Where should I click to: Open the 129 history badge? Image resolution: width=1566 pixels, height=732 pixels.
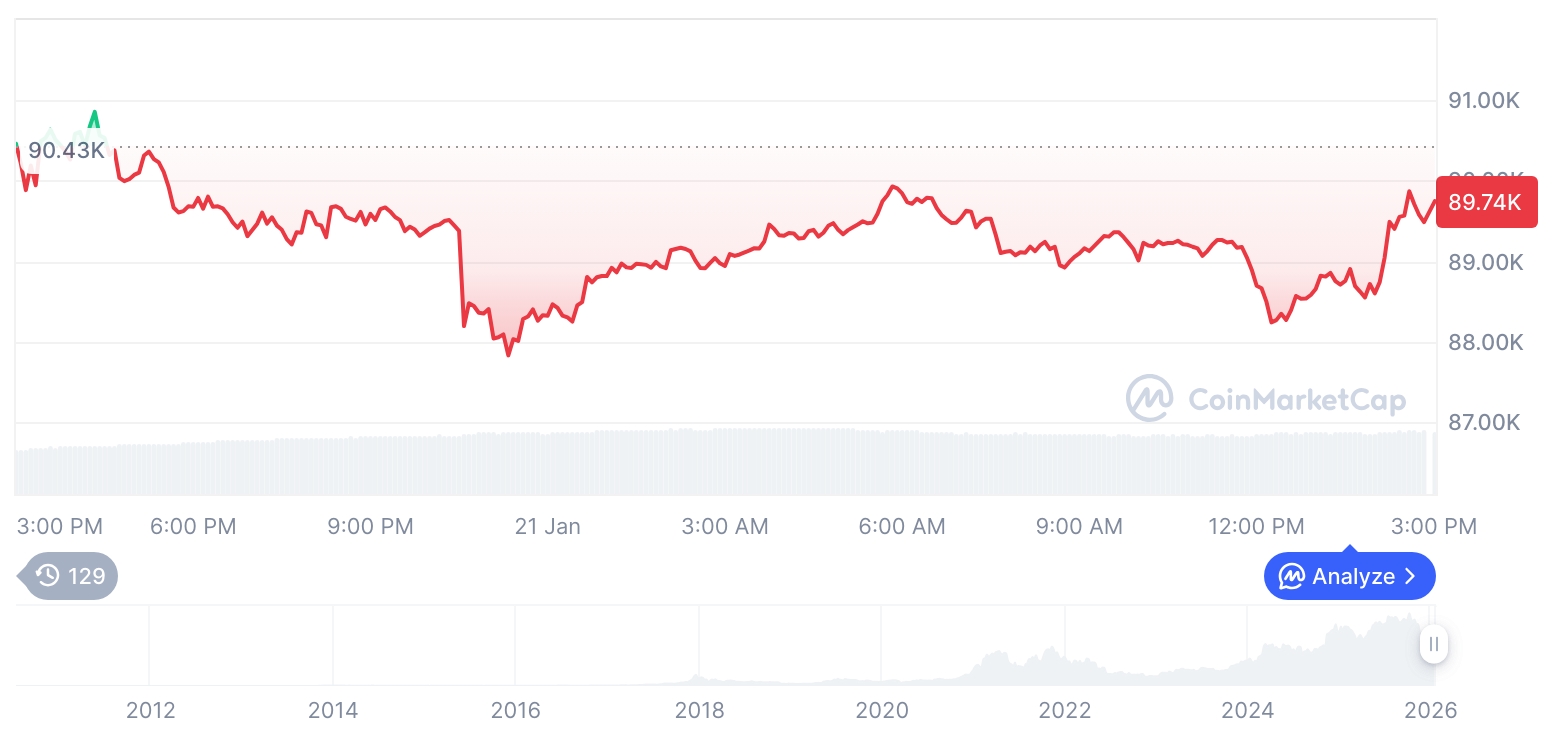[70, 575]
